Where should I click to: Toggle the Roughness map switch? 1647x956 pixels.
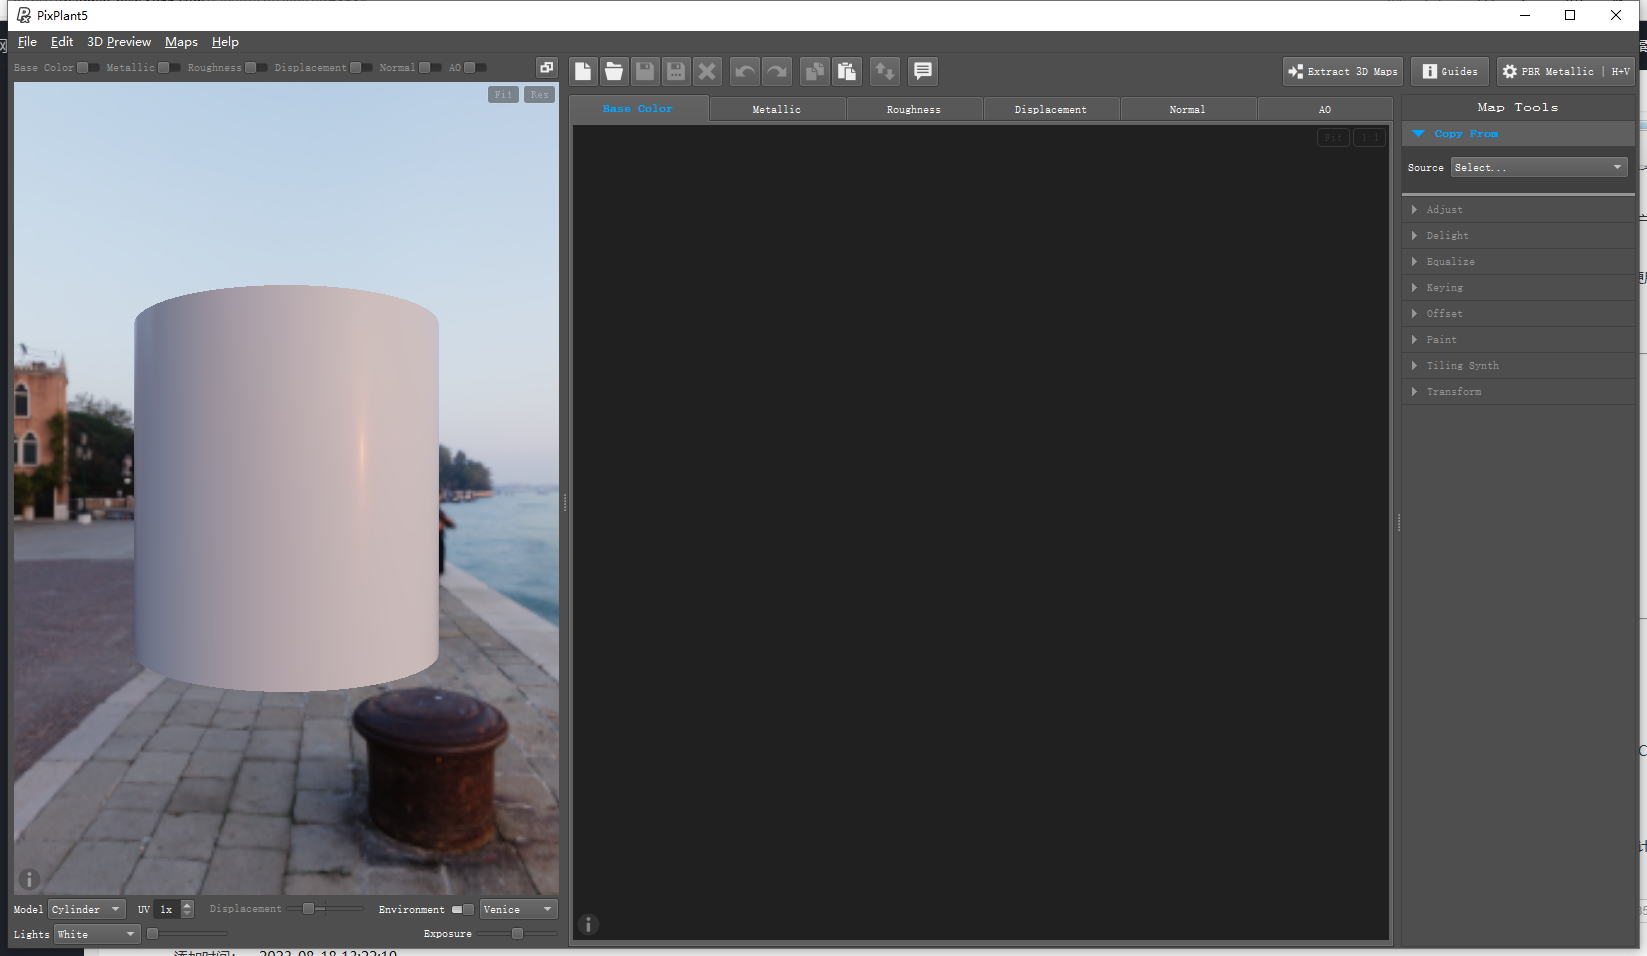point(256,67)
